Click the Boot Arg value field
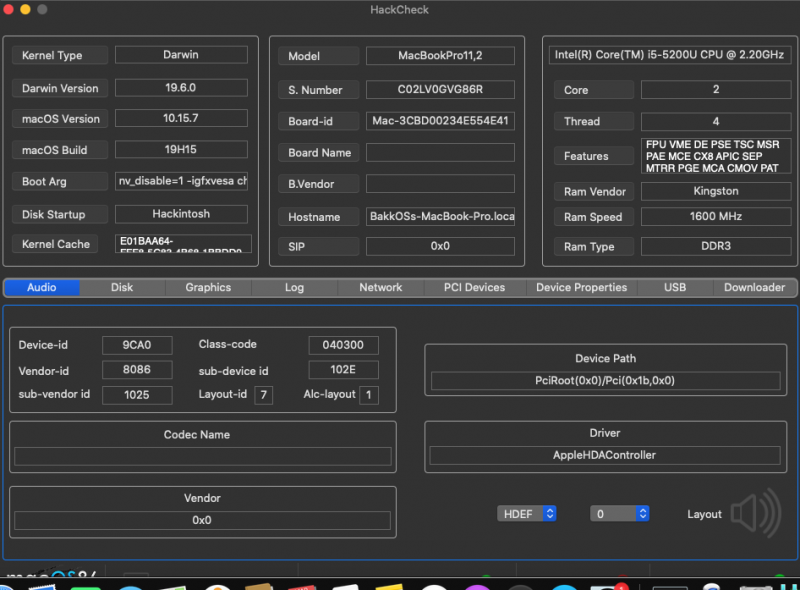 click(182, 181)
